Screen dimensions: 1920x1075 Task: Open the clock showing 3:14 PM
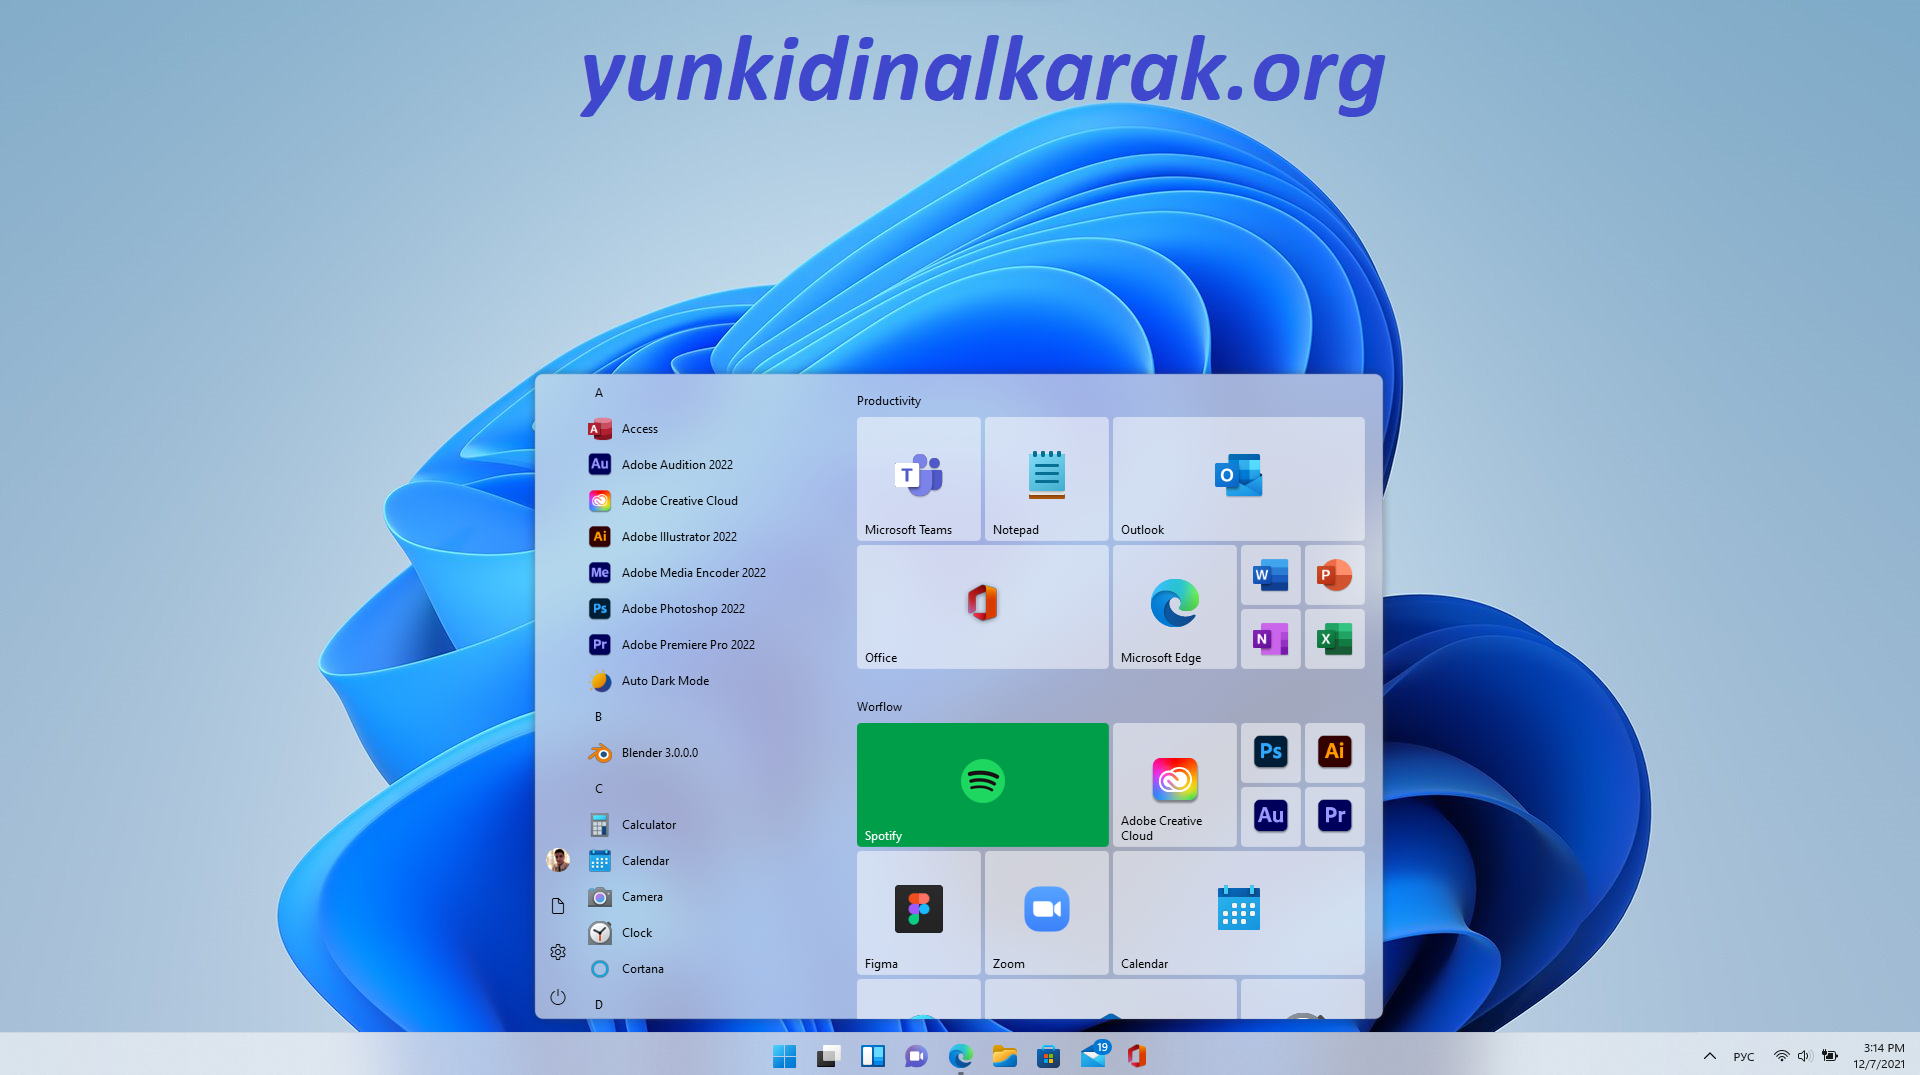[1879, 1056]
